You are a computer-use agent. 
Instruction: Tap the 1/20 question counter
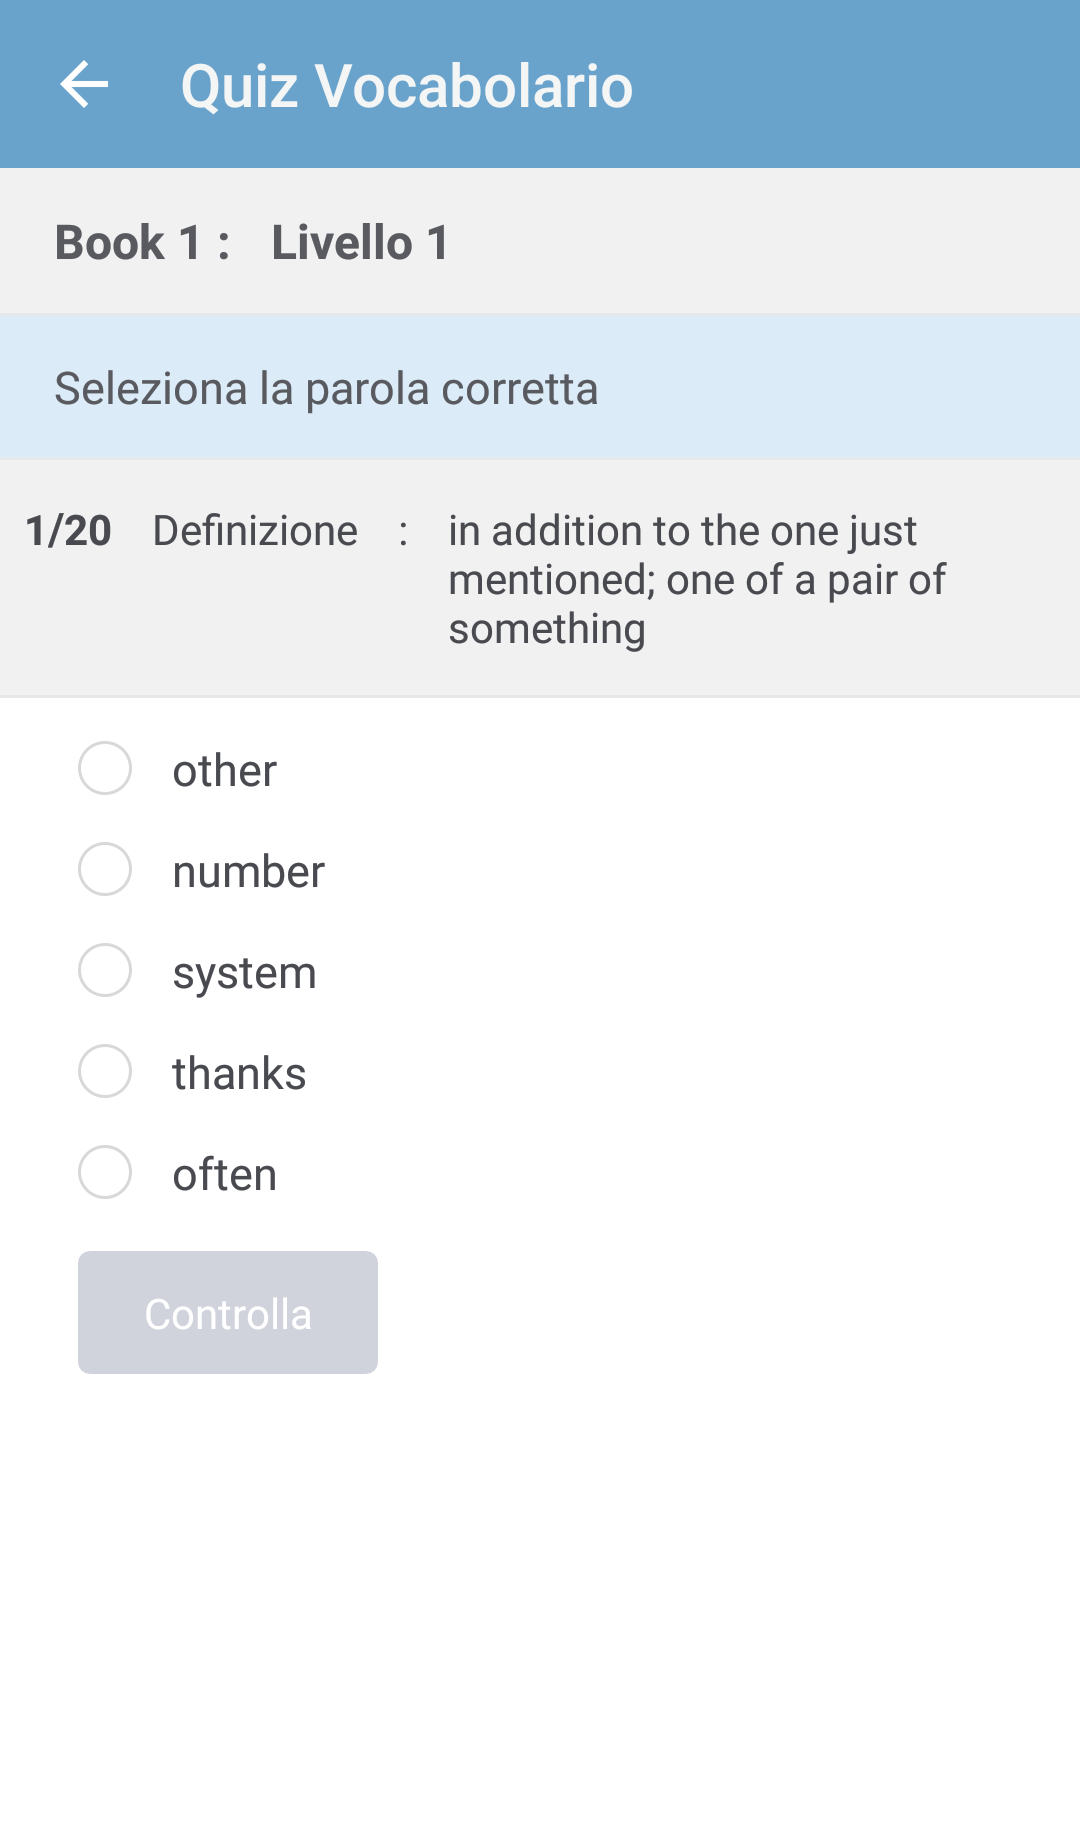coord(68,531)
